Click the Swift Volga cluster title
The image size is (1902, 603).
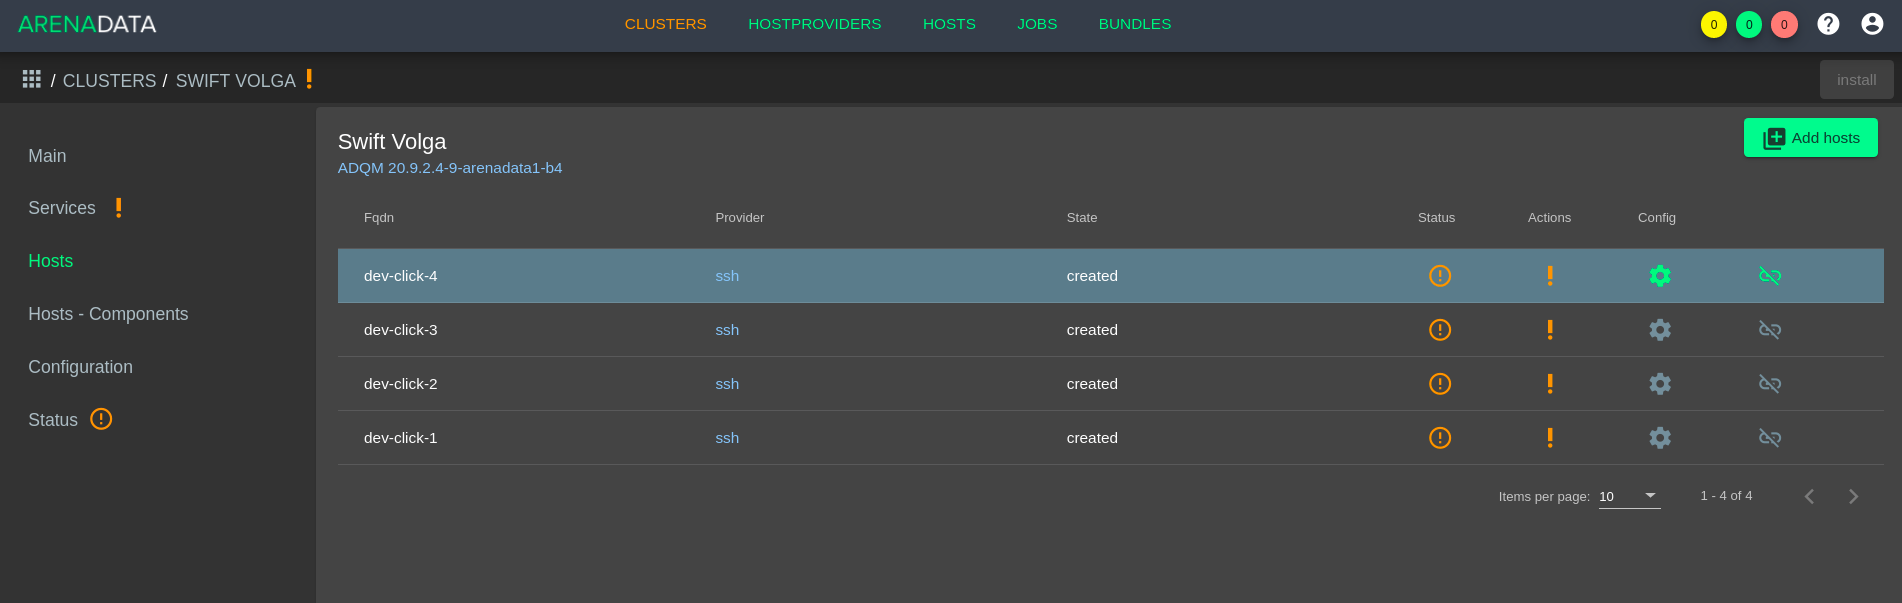click(x=392, y=142)
